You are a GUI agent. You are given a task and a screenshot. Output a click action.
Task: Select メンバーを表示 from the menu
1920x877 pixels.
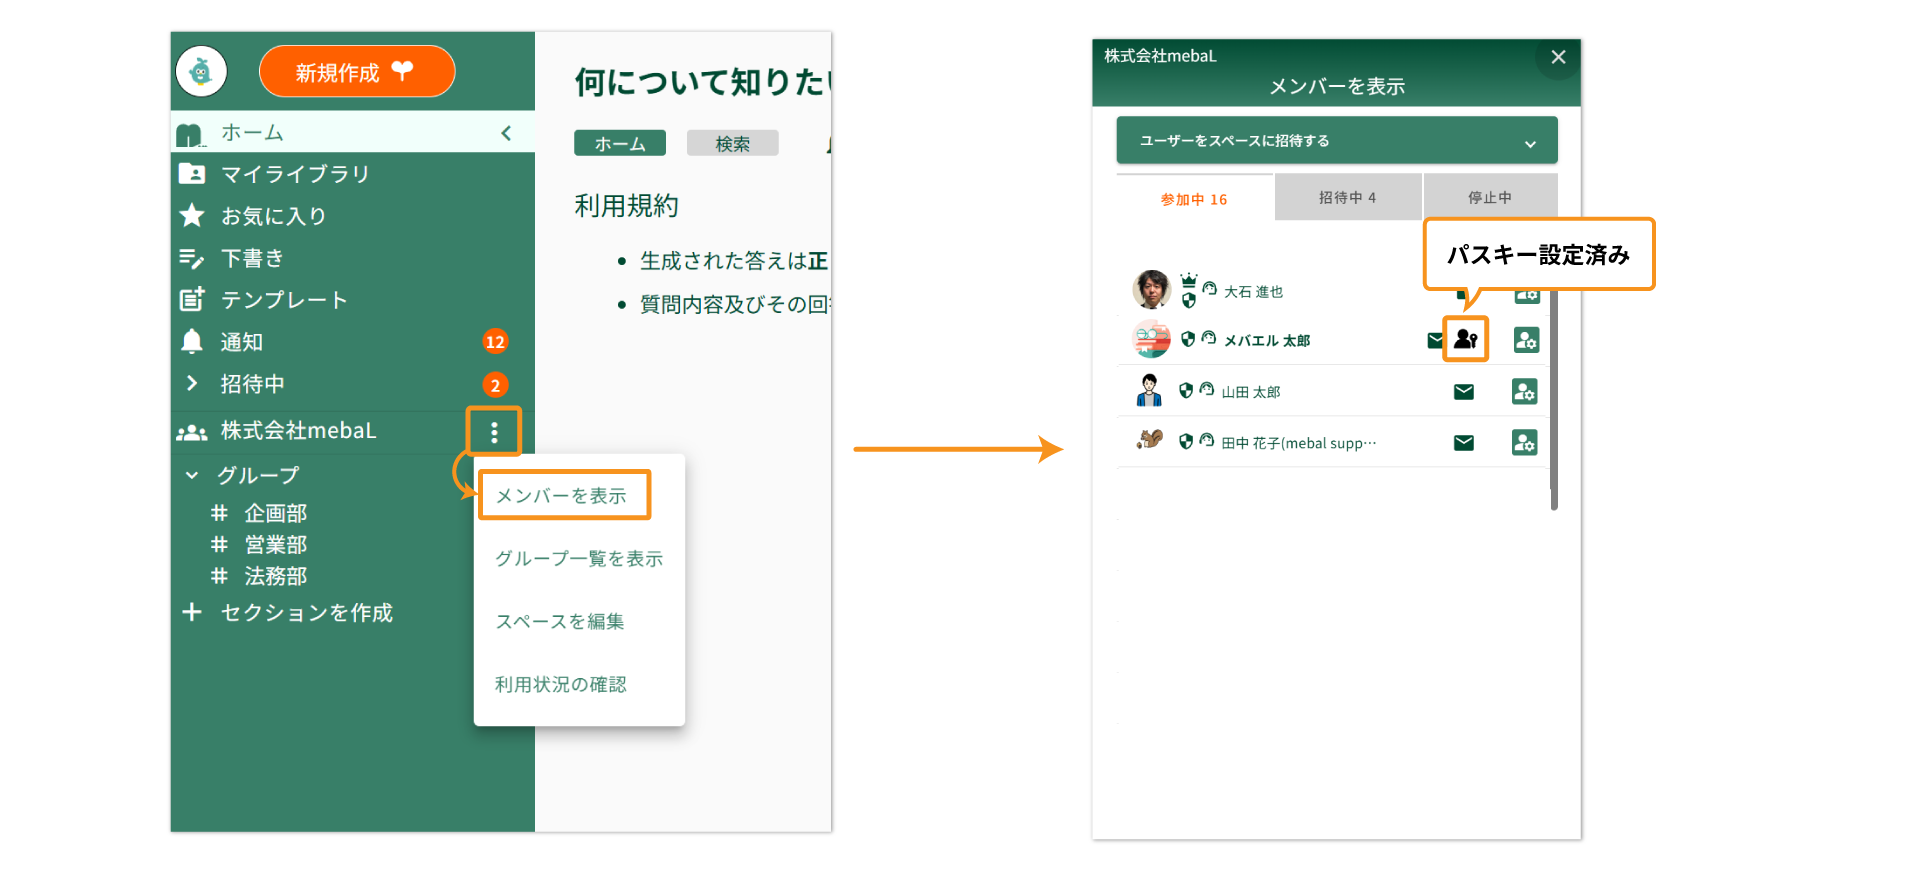[x=563, y=496]
